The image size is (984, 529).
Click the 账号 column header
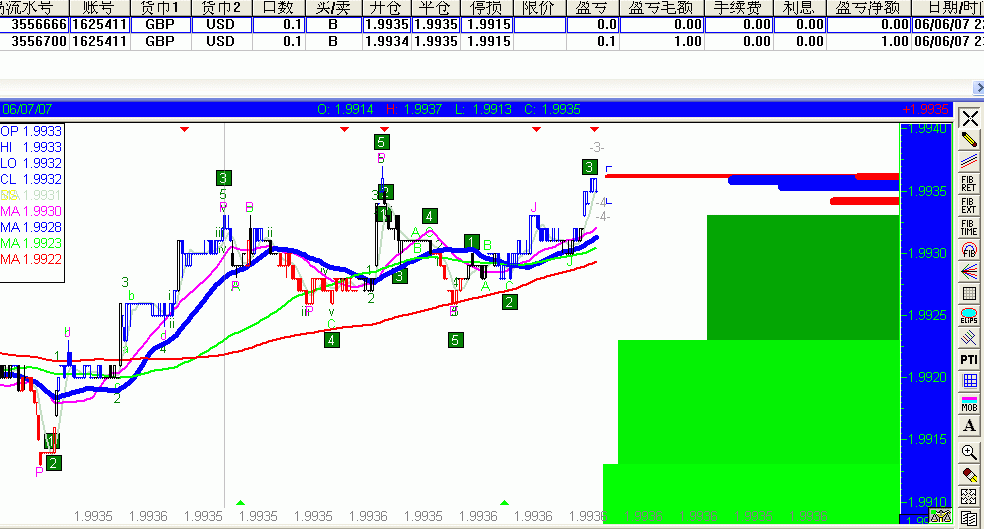pyautogui.click(x=99, y=8)
